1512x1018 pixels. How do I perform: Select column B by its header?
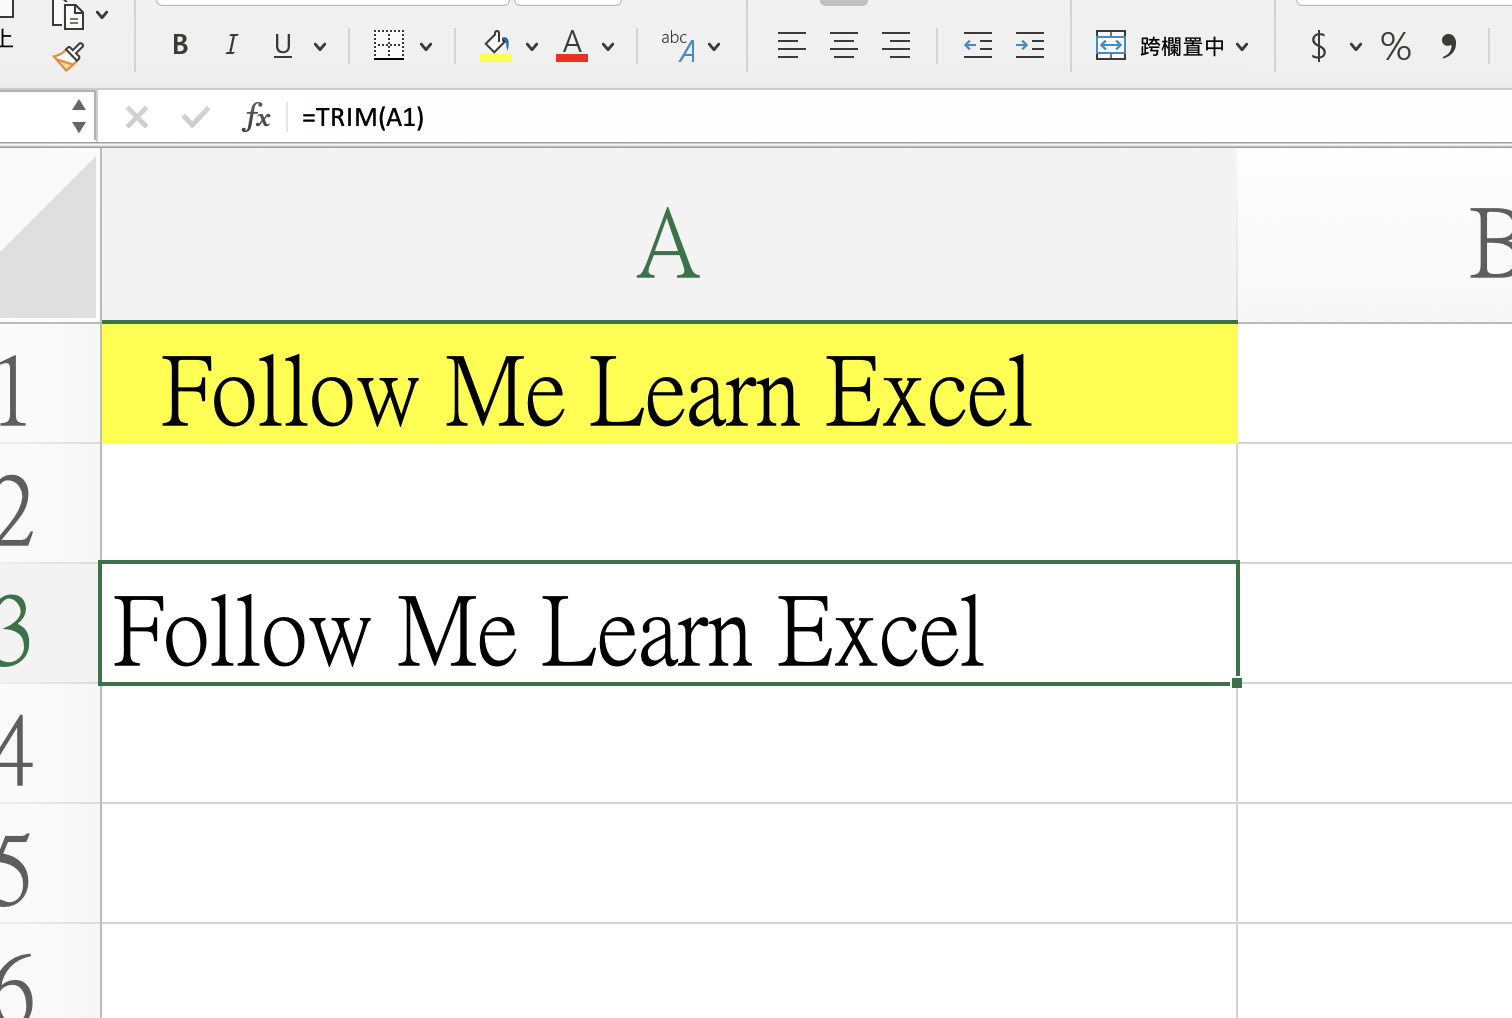coord(1375,236)
